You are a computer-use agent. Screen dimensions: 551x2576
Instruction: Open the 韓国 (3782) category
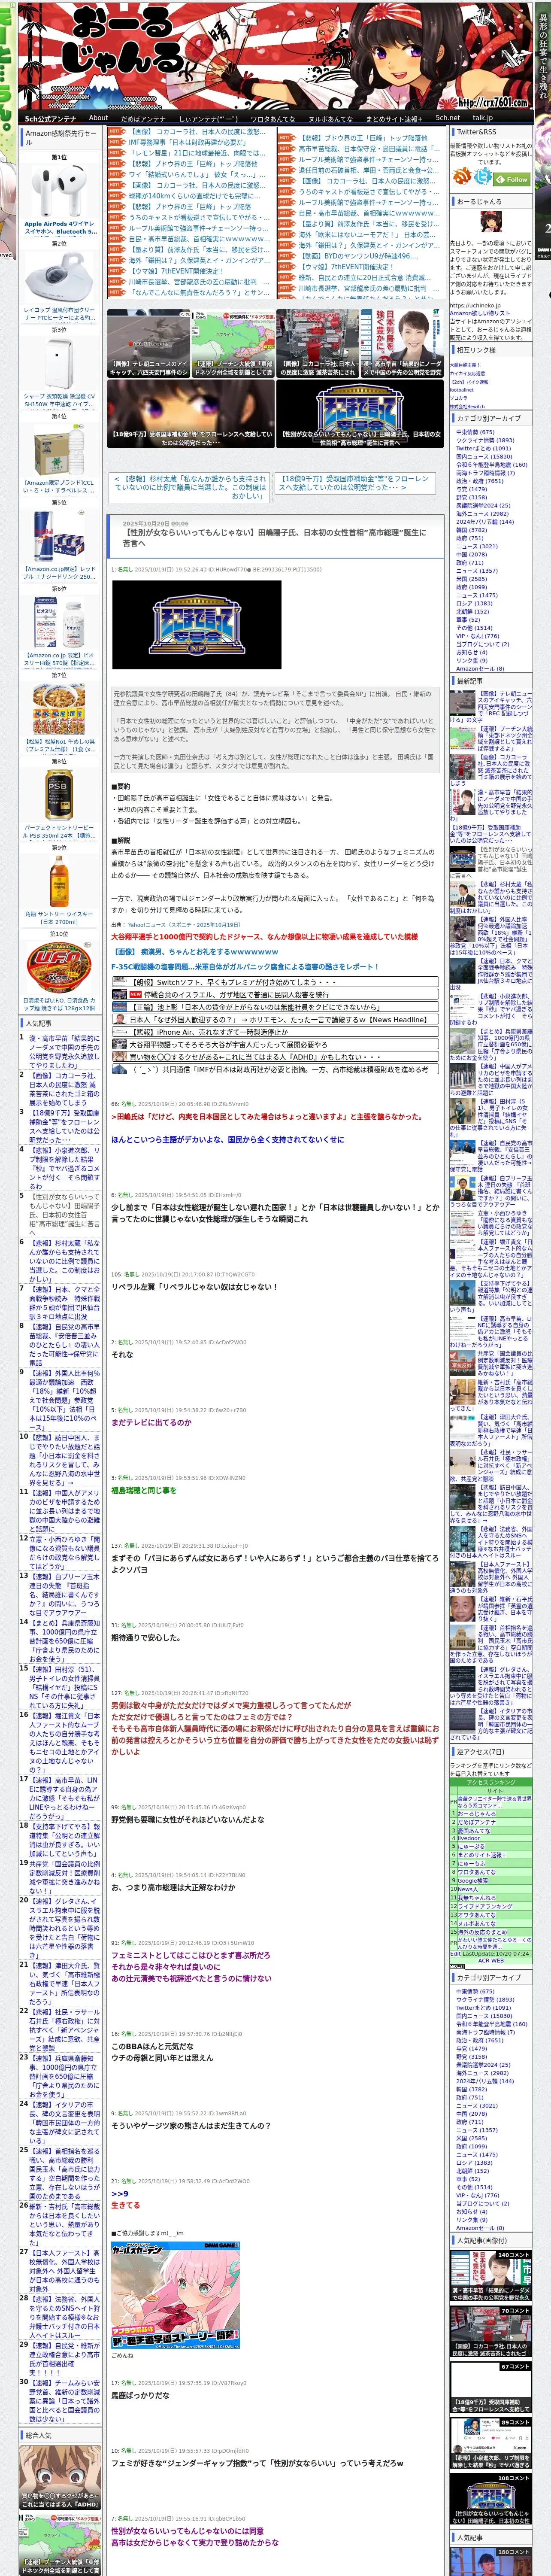[471, 530]
